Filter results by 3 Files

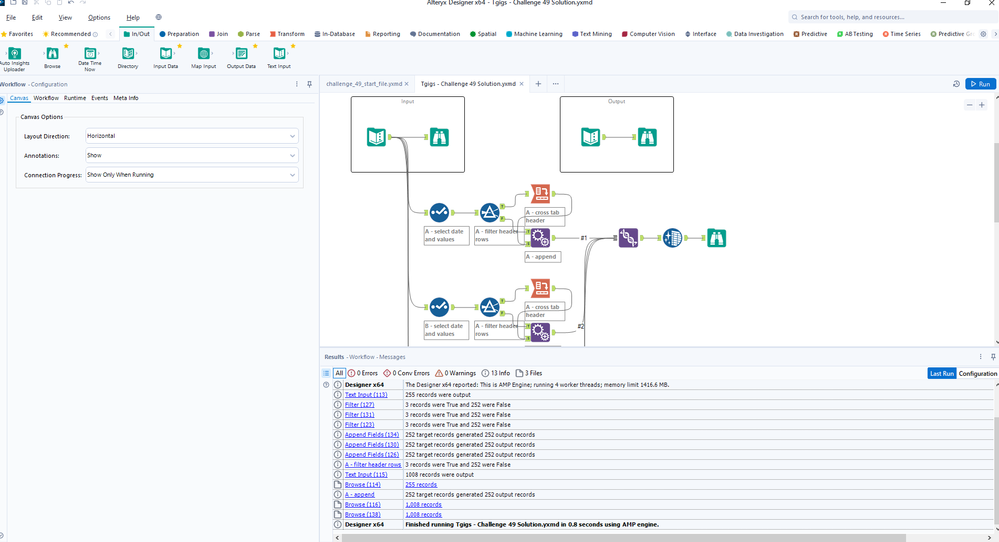[x=529, y=373]
